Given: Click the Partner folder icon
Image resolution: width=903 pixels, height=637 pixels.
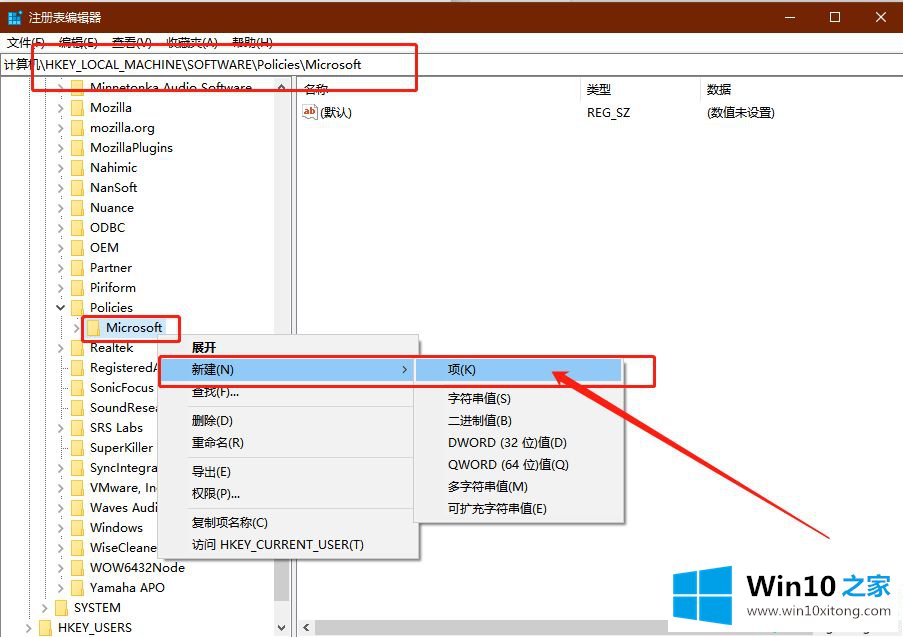Looking at the screenshot, I should 77,268.
